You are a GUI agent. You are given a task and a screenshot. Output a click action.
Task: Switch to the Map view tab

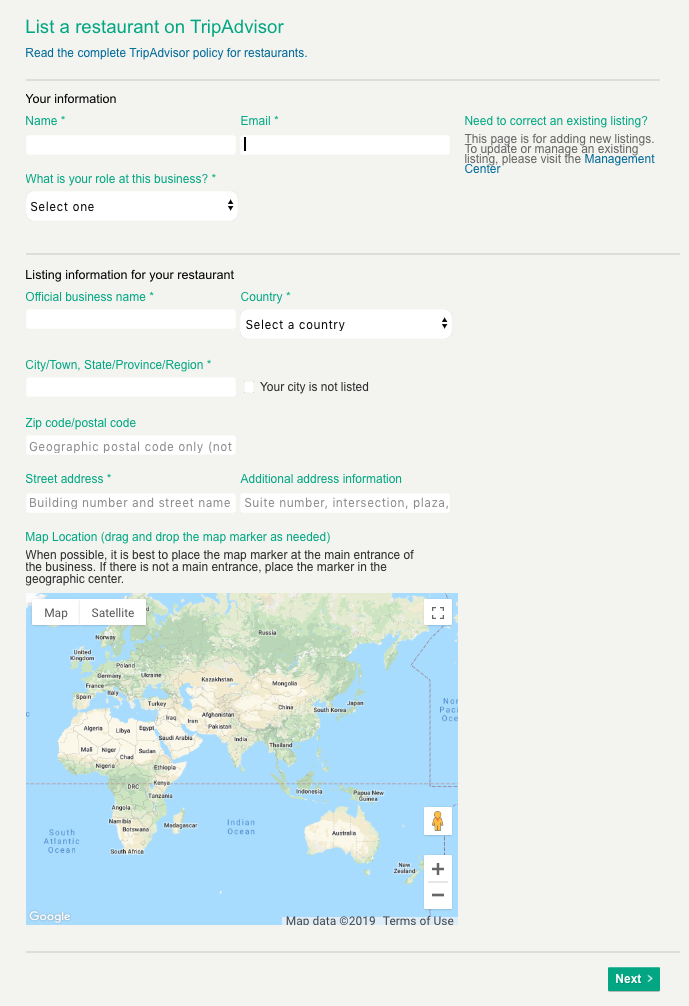point(56,613)
